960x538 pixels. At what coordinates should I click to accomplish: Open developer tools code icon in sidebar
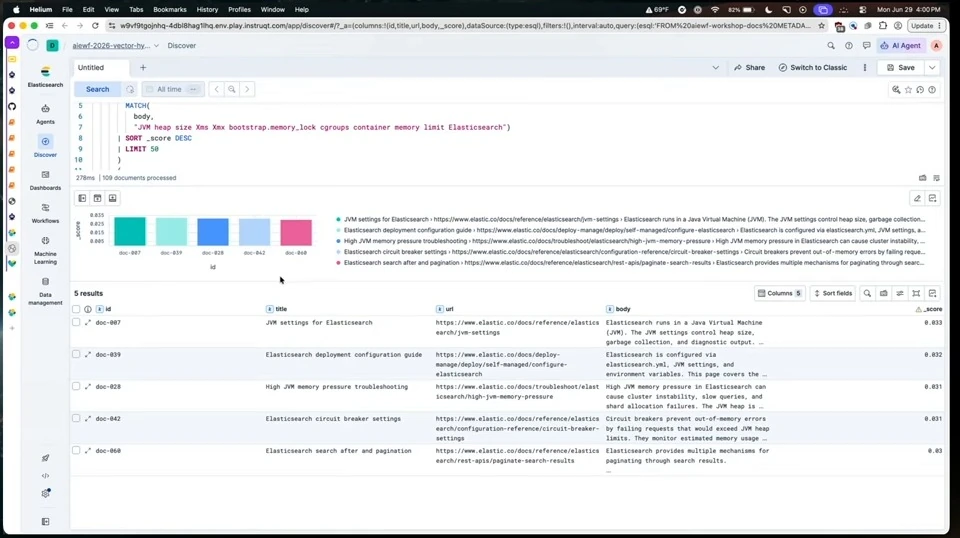[x=45, y=476]
